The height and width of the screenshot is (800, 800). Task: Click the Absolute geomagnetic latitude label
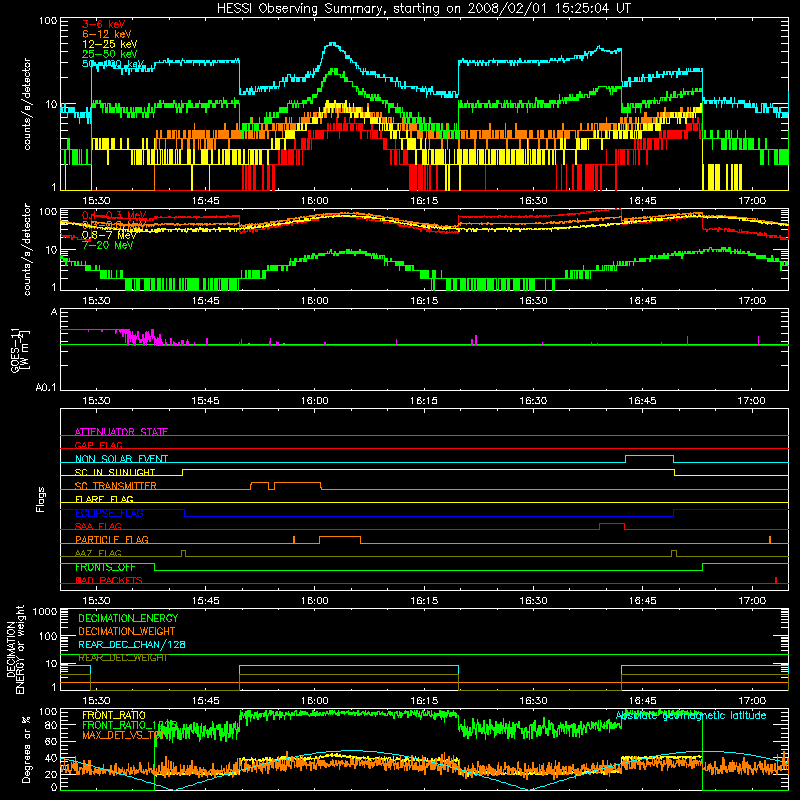pos(691,715)
